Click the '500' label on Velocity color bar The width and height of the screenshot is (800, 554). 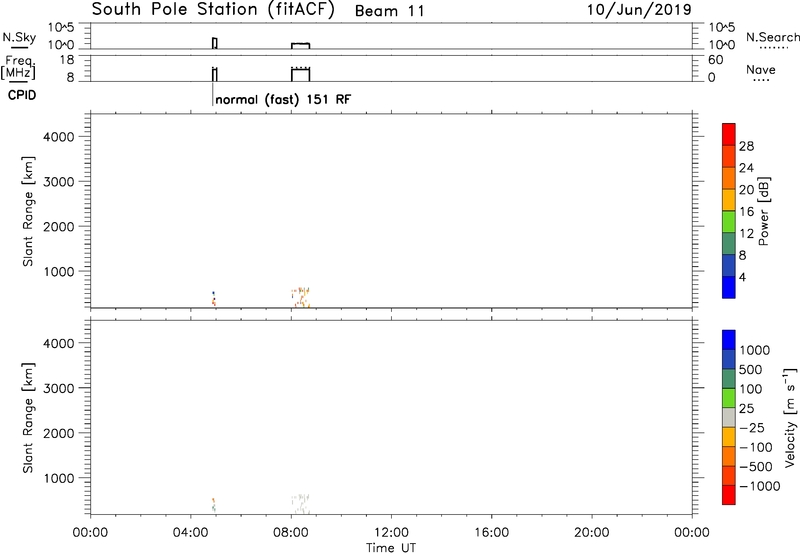[751, 369]
